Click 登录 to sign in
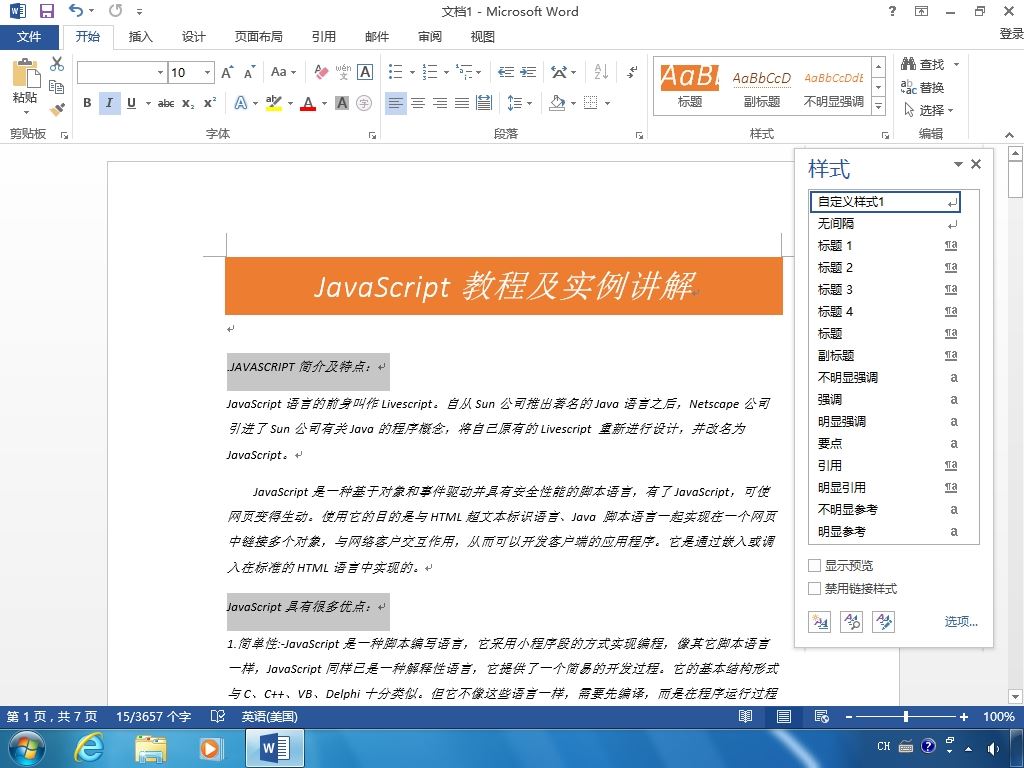Image resolution: width=1024 pixels, height=768 pixels. point(1011,34)
